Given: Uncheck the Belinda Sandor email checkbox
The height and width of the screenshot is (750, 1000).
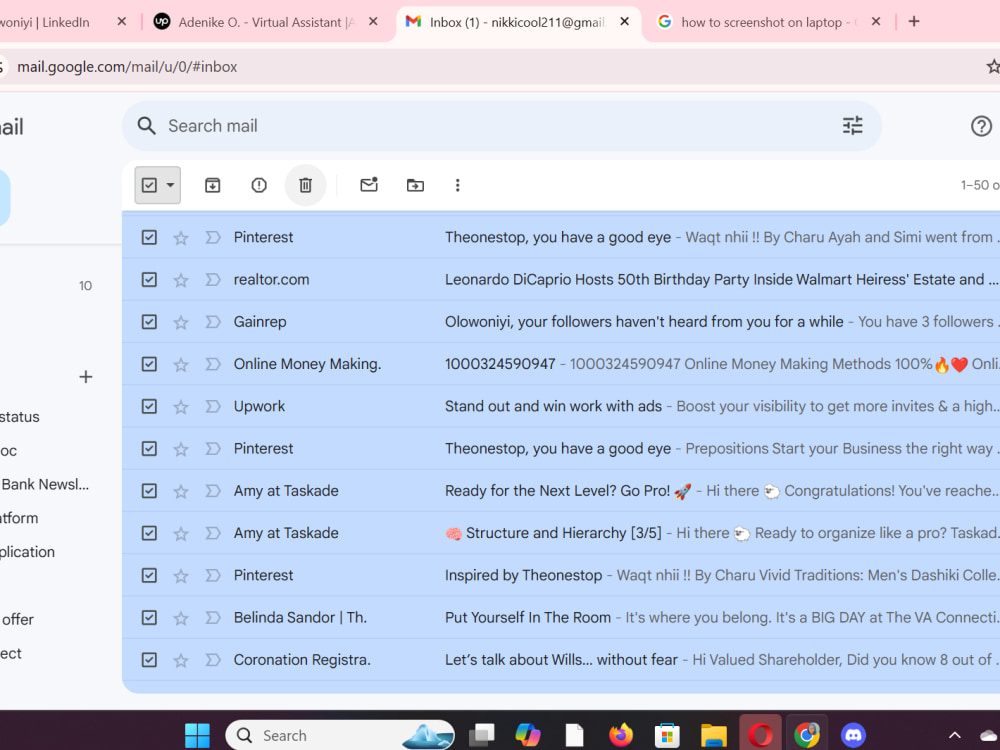Looking at the screenshot, I should (149, 617).
